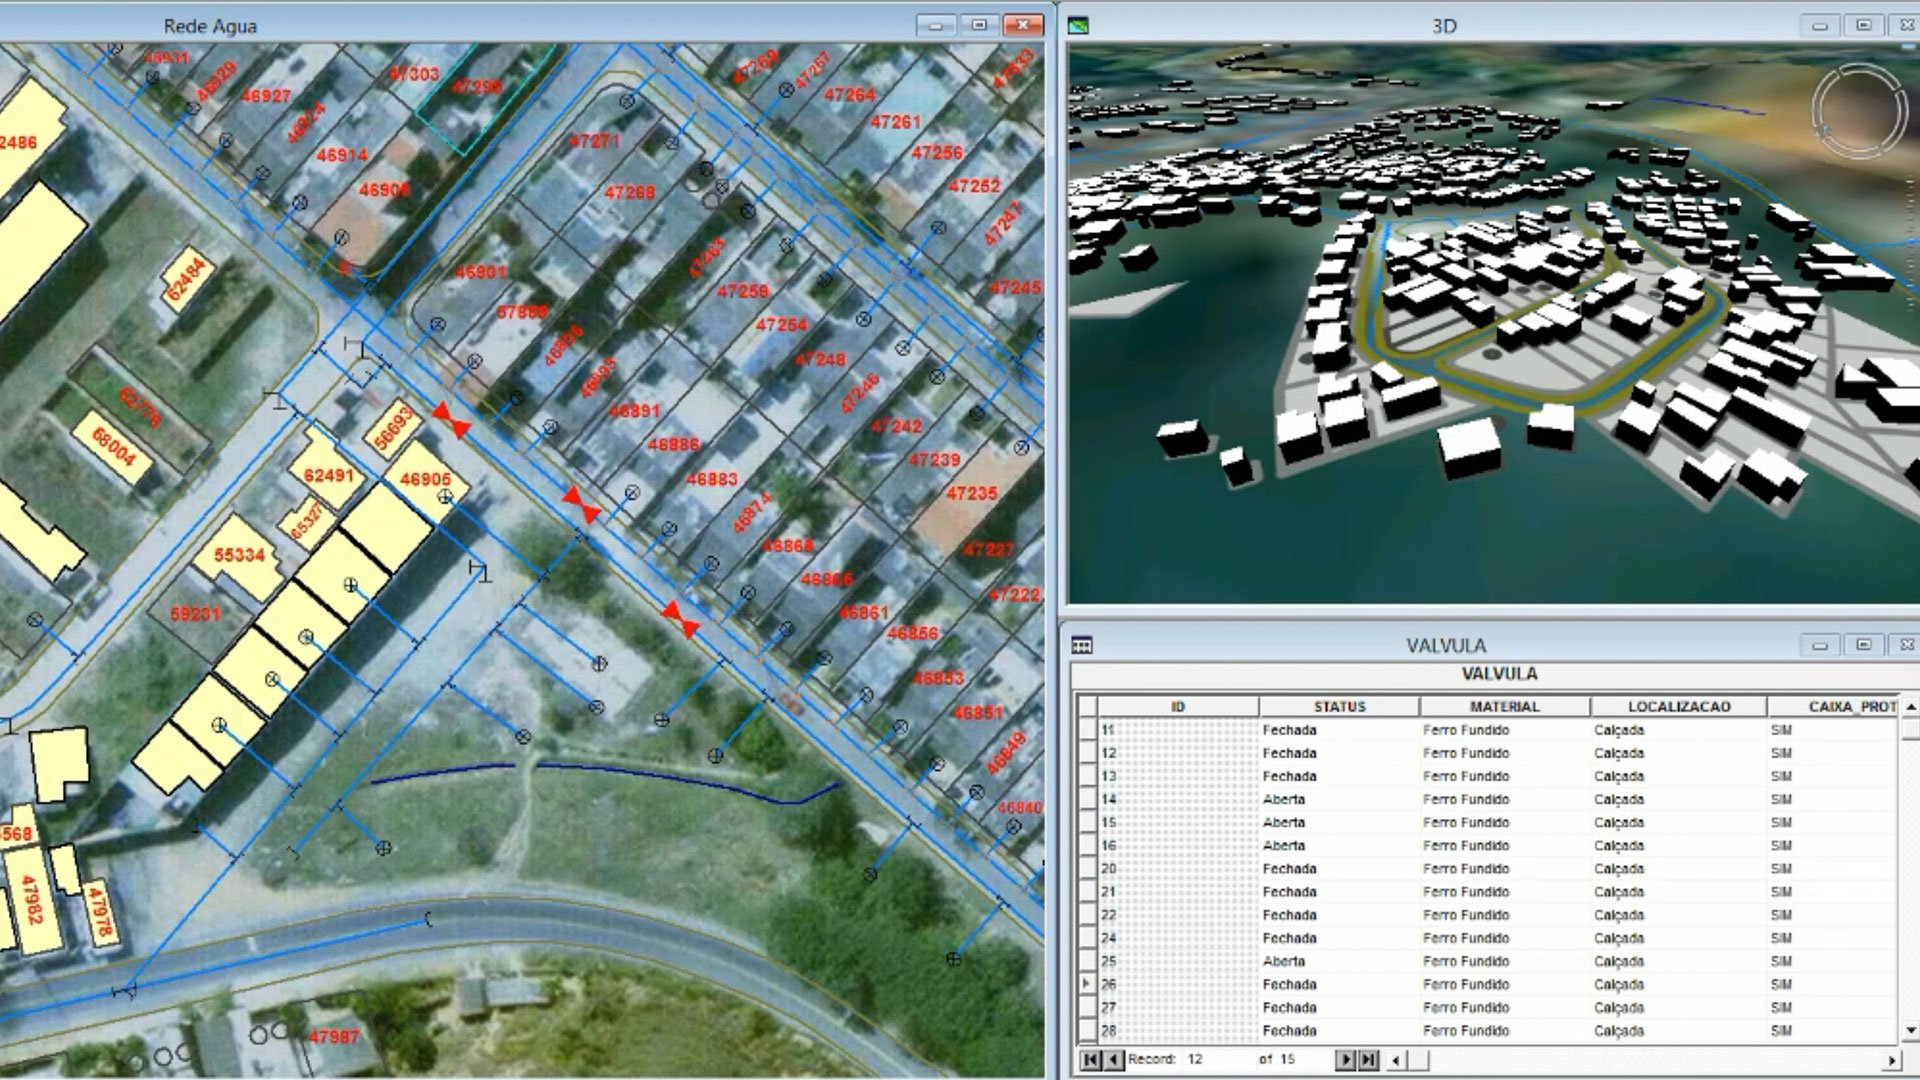This screenshot has width=1920, height=1080.
Task: Select the Fechada status cell of record 13
Action: point(1289,775)
